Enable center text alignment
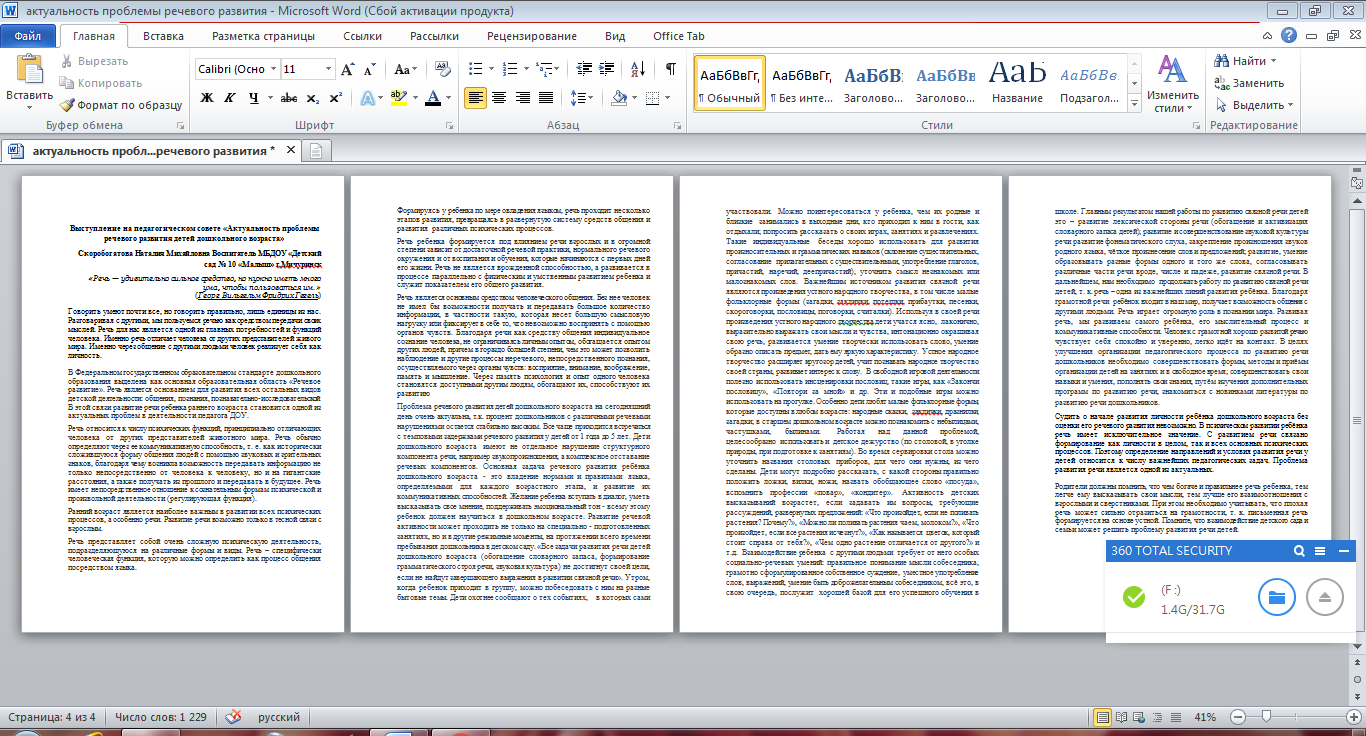 (x=500, y=98)
